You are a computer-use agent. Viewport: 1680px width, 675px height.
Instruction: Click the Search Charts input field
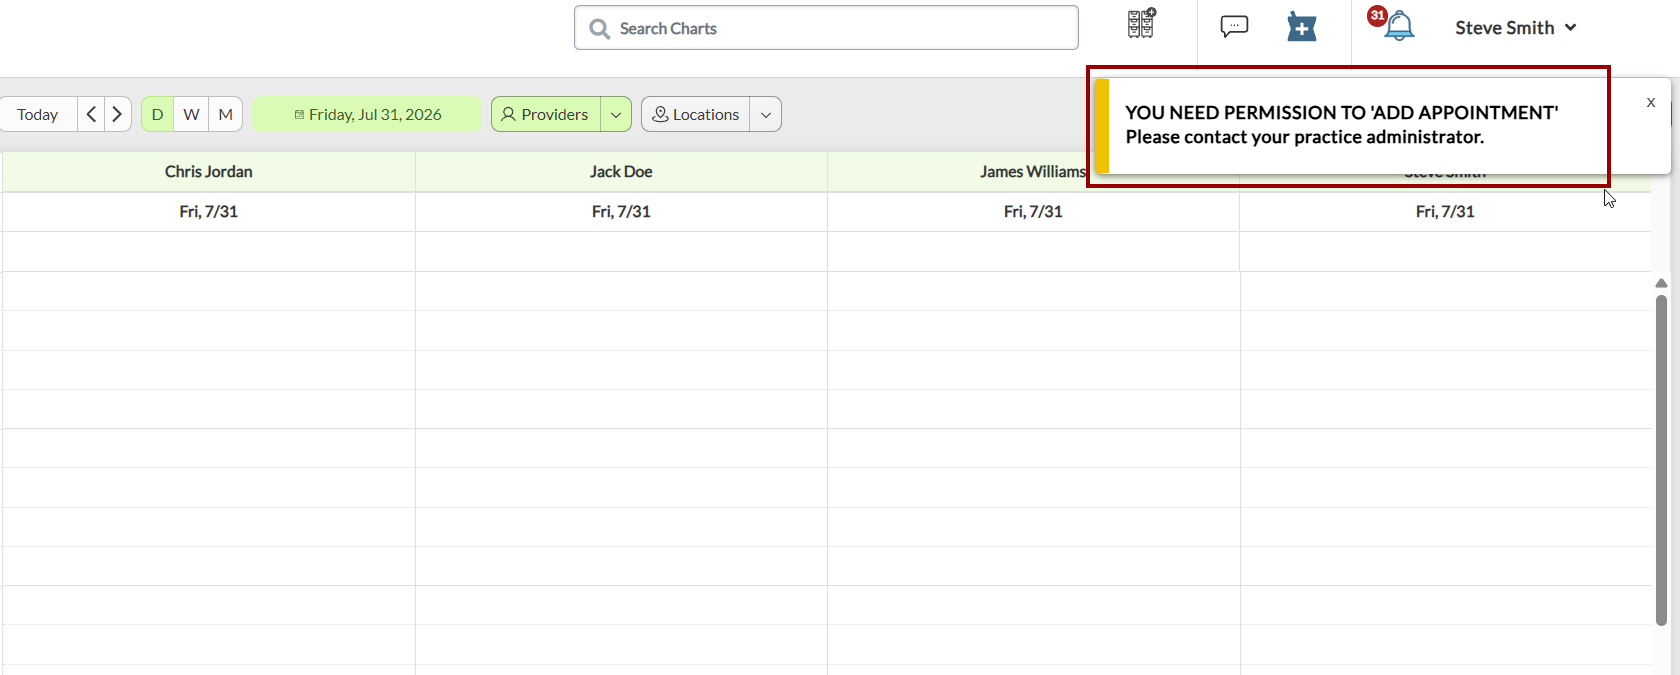pos(826,28)
